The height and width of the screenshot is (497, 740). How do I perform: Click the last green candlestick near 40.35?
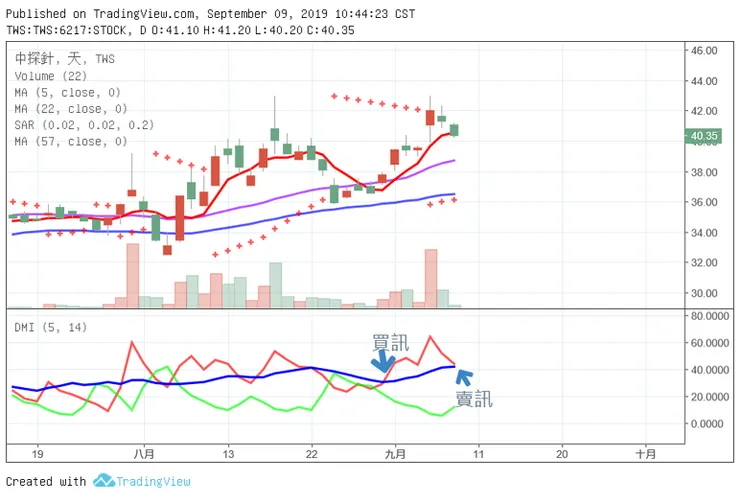tap(454, 130)
